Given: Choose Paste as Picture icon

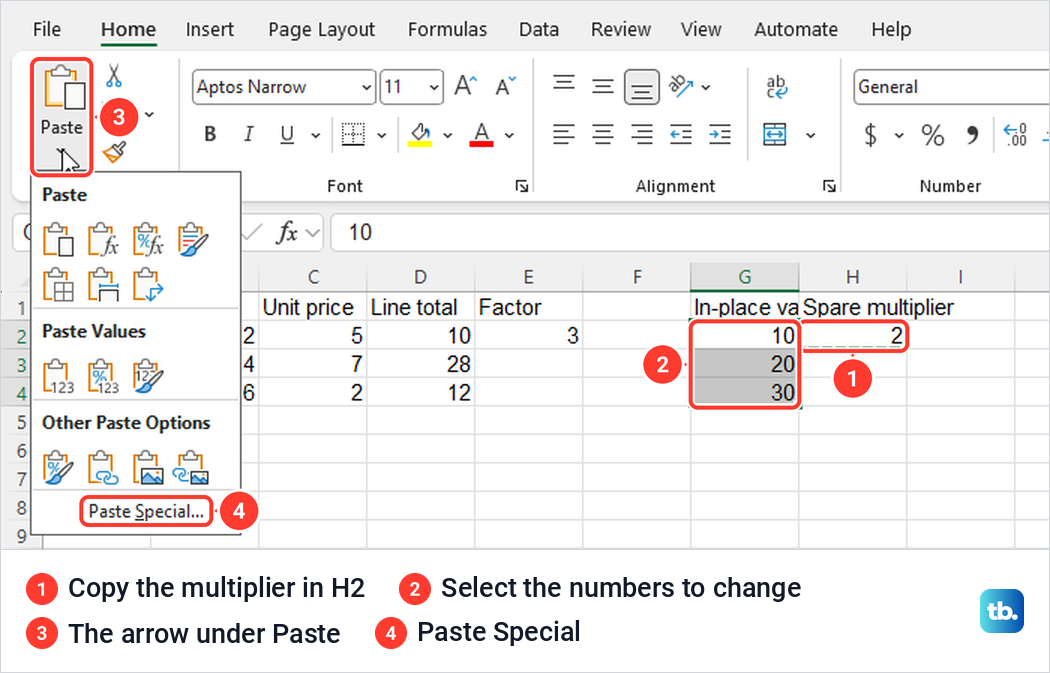Looking at the screenshot, I should point(148,467).
